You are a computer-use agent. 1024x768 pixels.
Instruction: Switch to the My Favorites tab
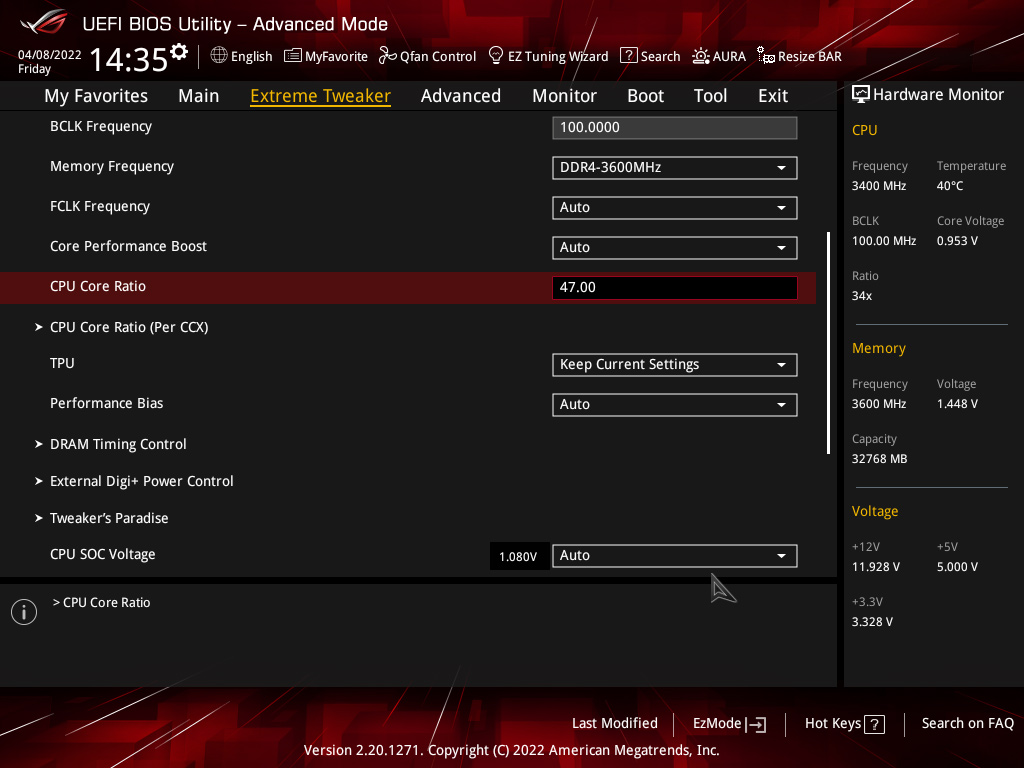pos(96,96)
